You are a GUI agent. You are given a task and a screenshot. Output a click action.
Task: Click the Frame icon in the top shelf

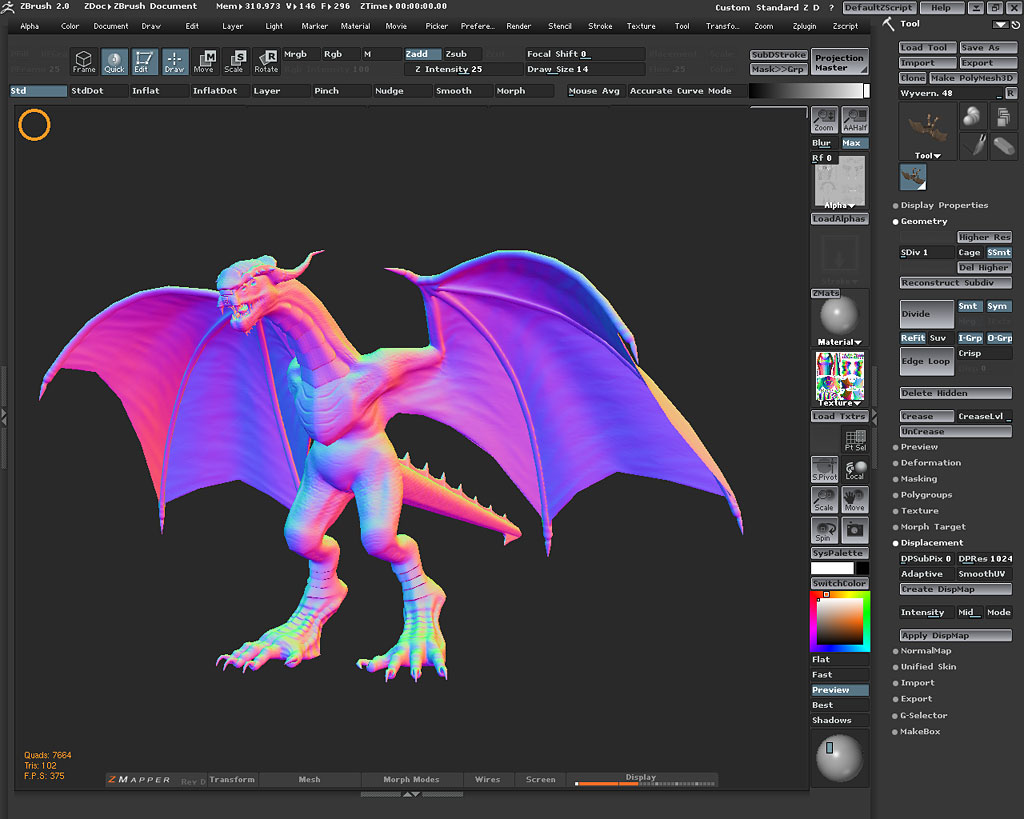(84, 61)
